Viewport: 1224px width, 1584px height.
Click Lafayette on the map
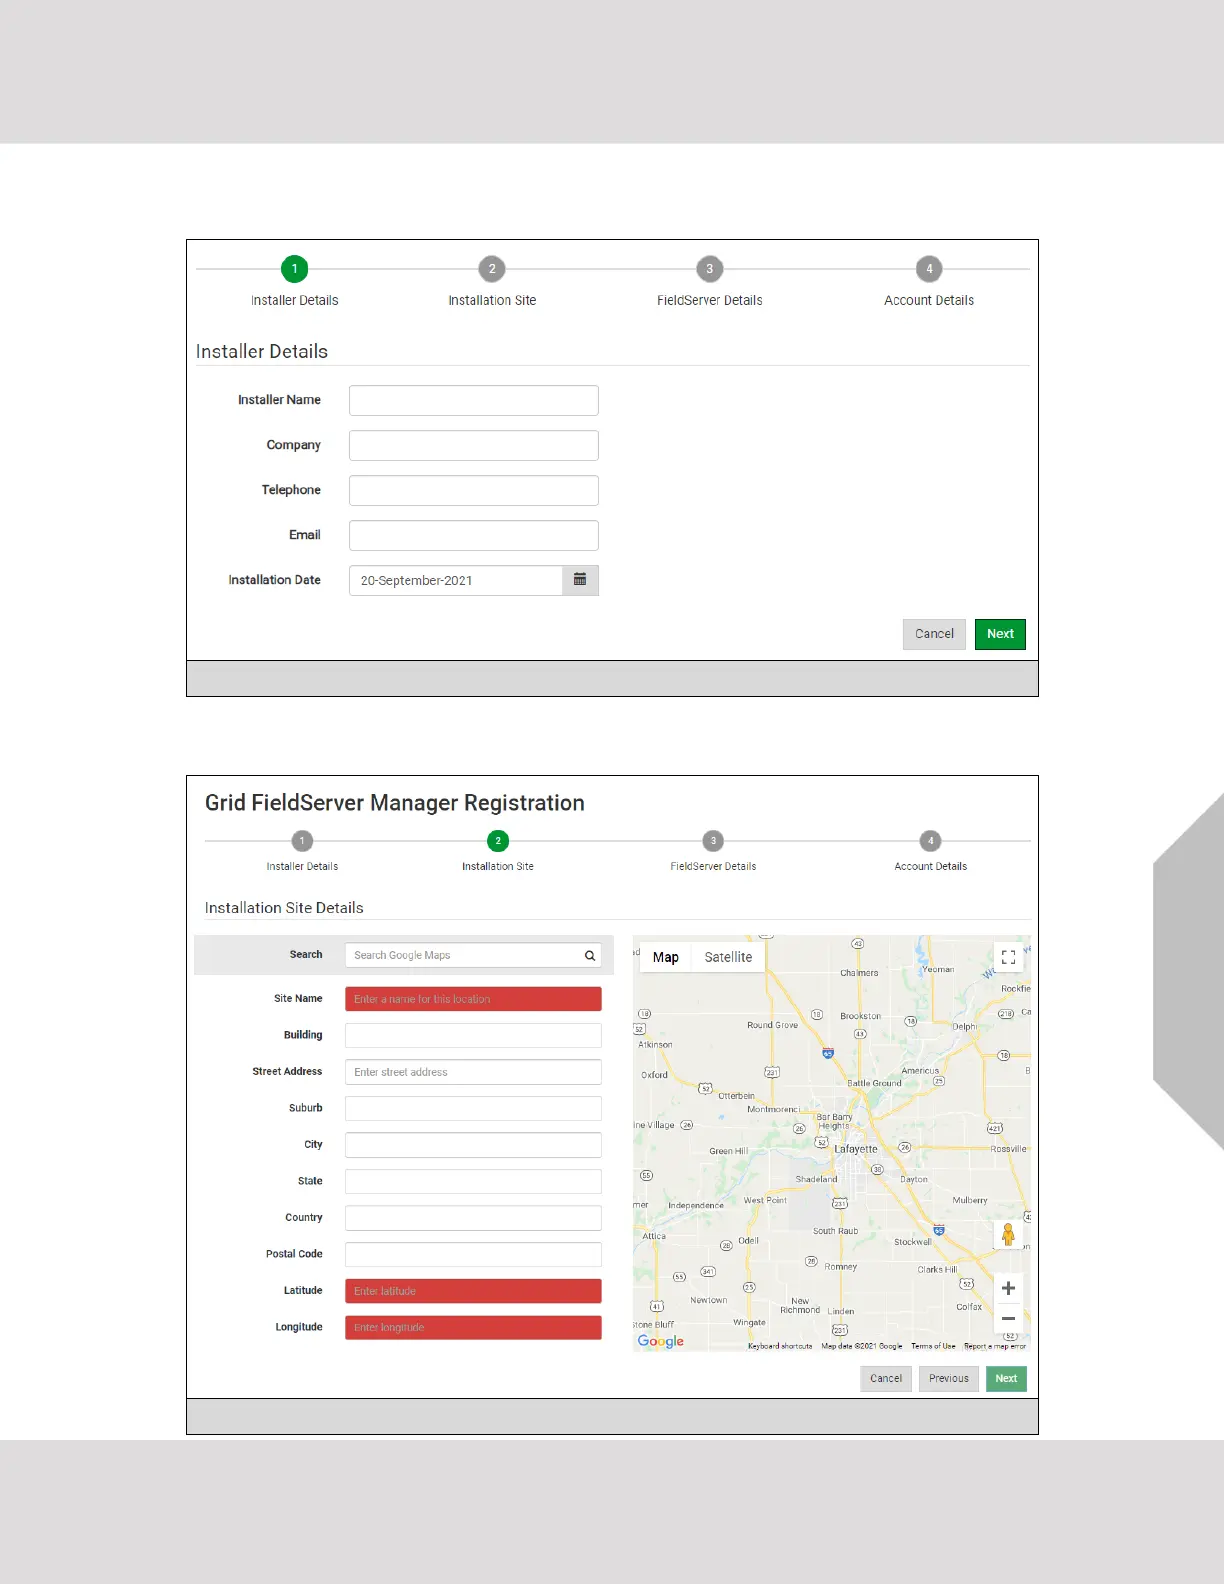click(x=856, y=1149)
